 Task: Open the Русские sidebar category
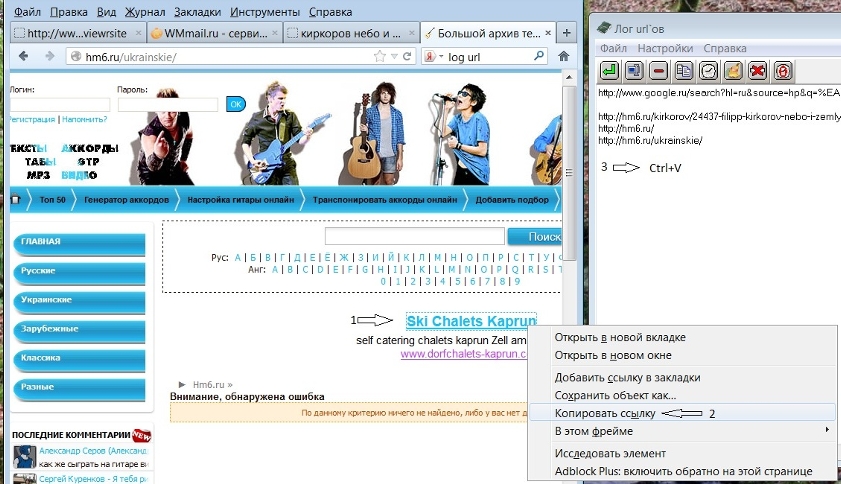tap(79, 273)
